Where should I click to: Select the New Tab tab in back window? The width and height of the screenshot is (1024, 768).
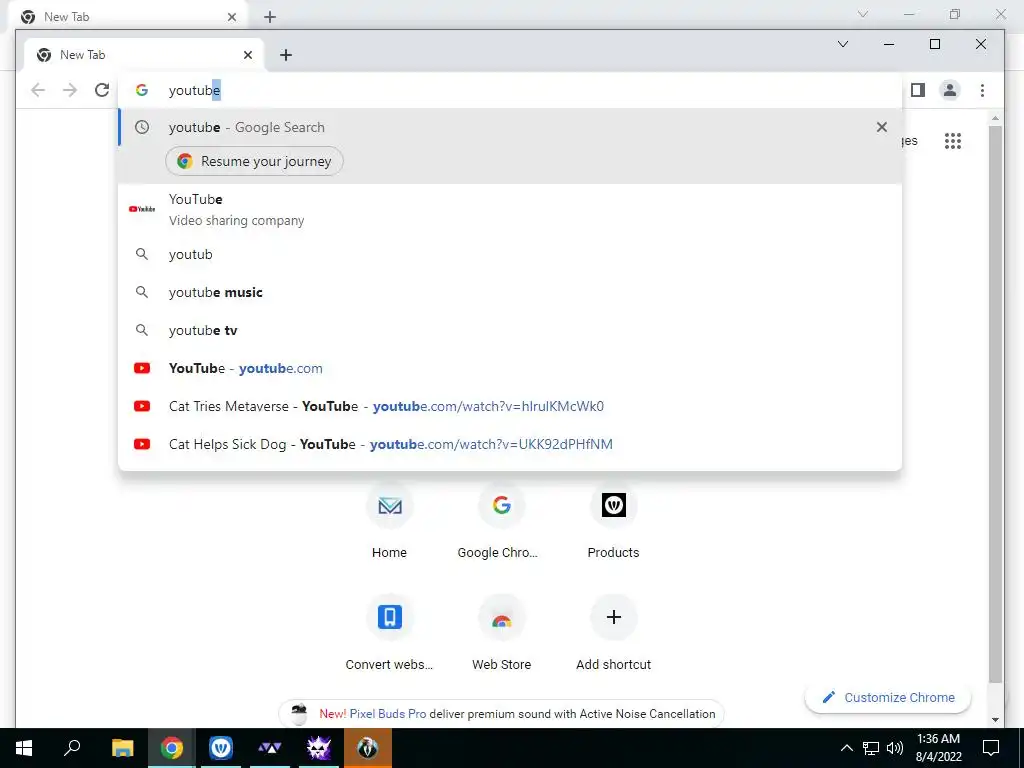click(128, 16)
